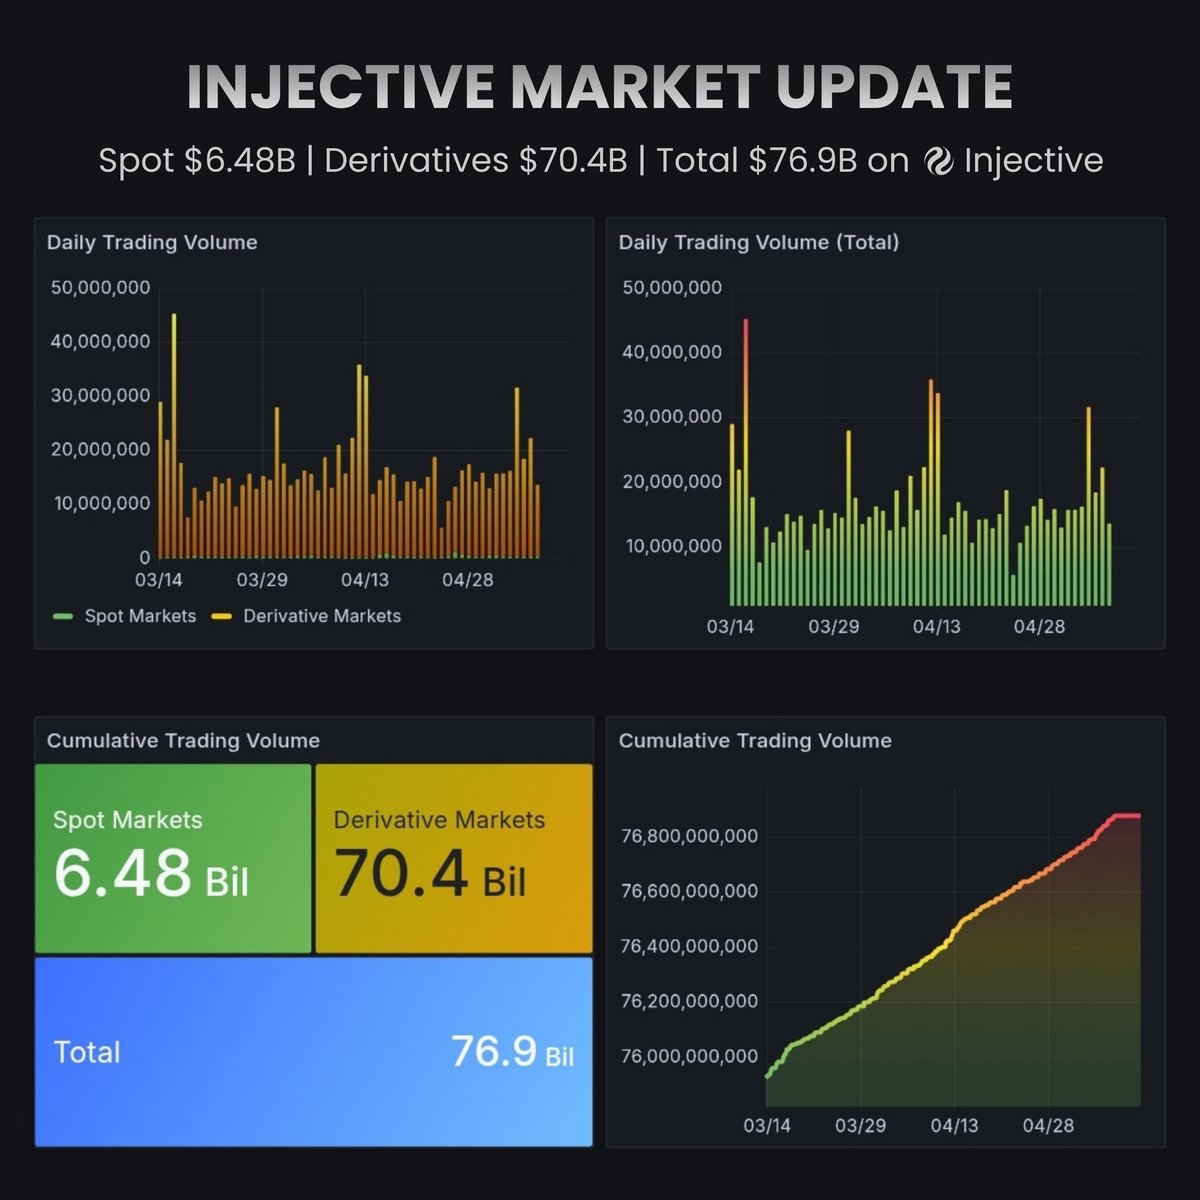Click the 03/14 label in cumulative line chart

767,1126
